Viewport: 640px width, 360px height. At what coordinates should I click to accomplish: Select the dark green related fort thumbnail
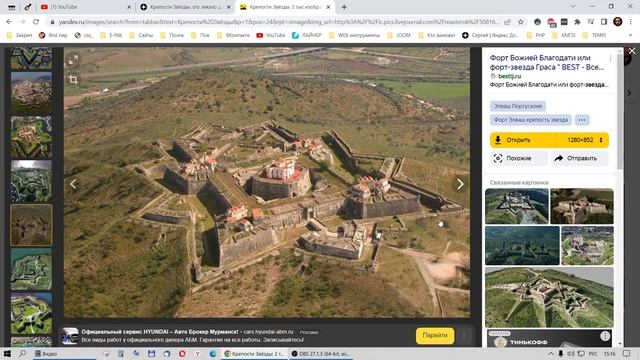coord(522,246)
